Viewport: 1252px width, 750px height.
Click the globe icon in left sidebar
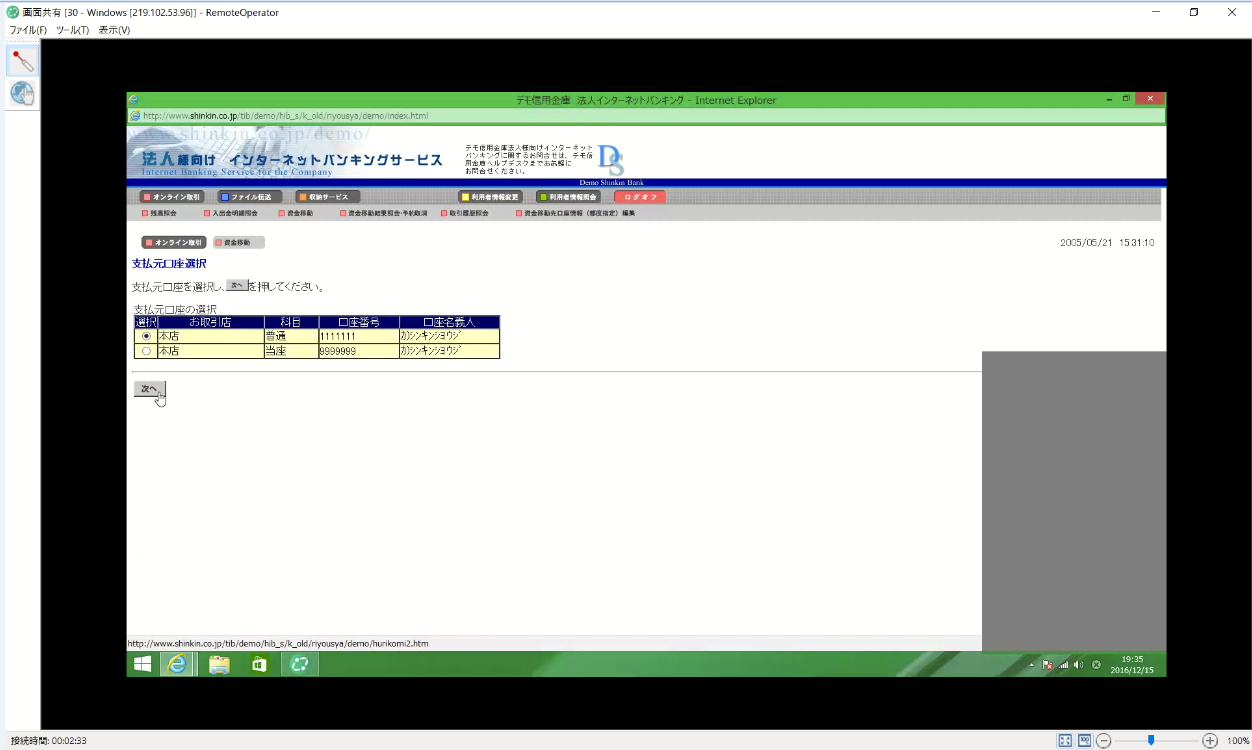click(x=22, y=94)
